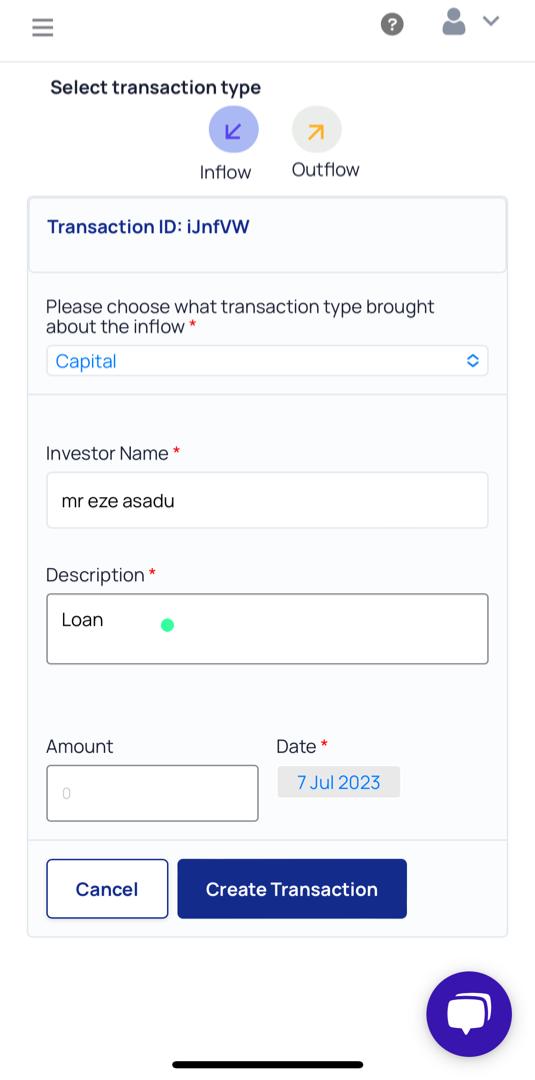
Task: Click Create Transaction button
Action: pos(292,889)
